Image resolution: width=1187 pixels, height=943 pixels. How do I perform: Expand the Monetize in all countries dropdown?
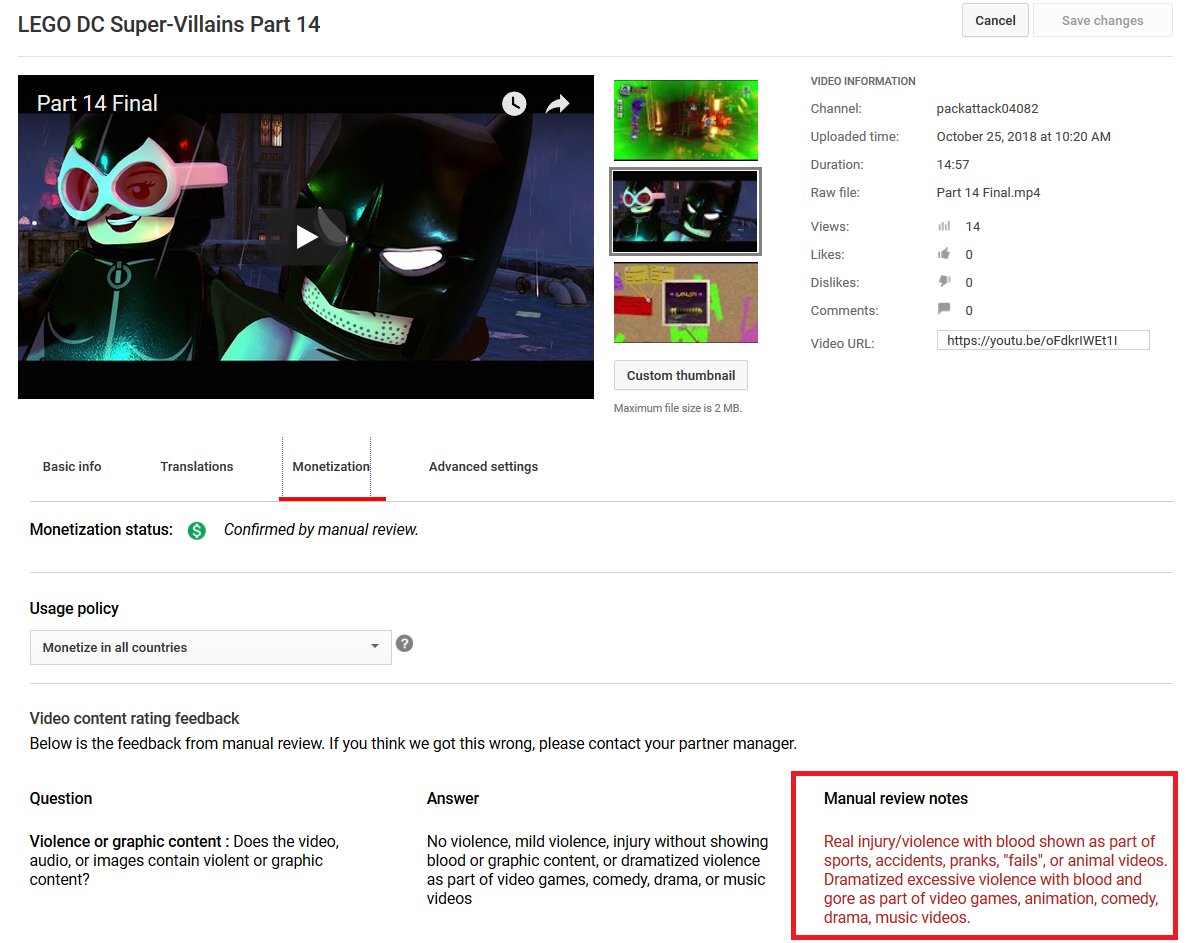tap(210, 648)
